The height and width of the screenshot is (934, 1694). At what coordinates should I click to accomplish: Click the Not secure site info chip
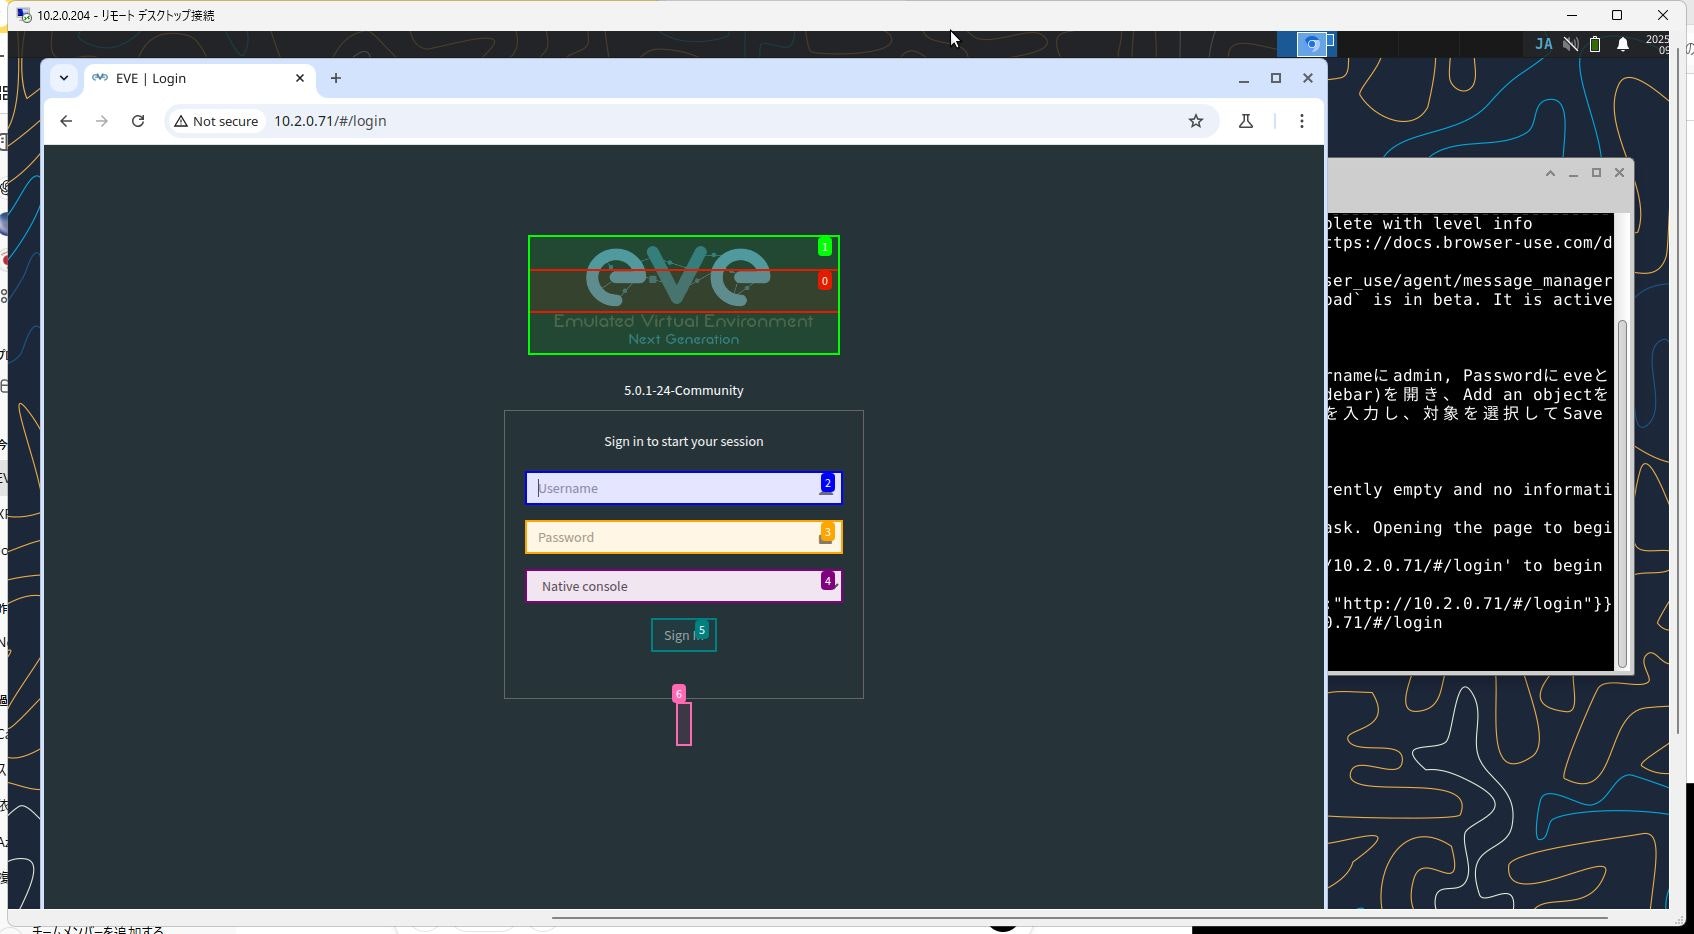[x=216, y=121]
